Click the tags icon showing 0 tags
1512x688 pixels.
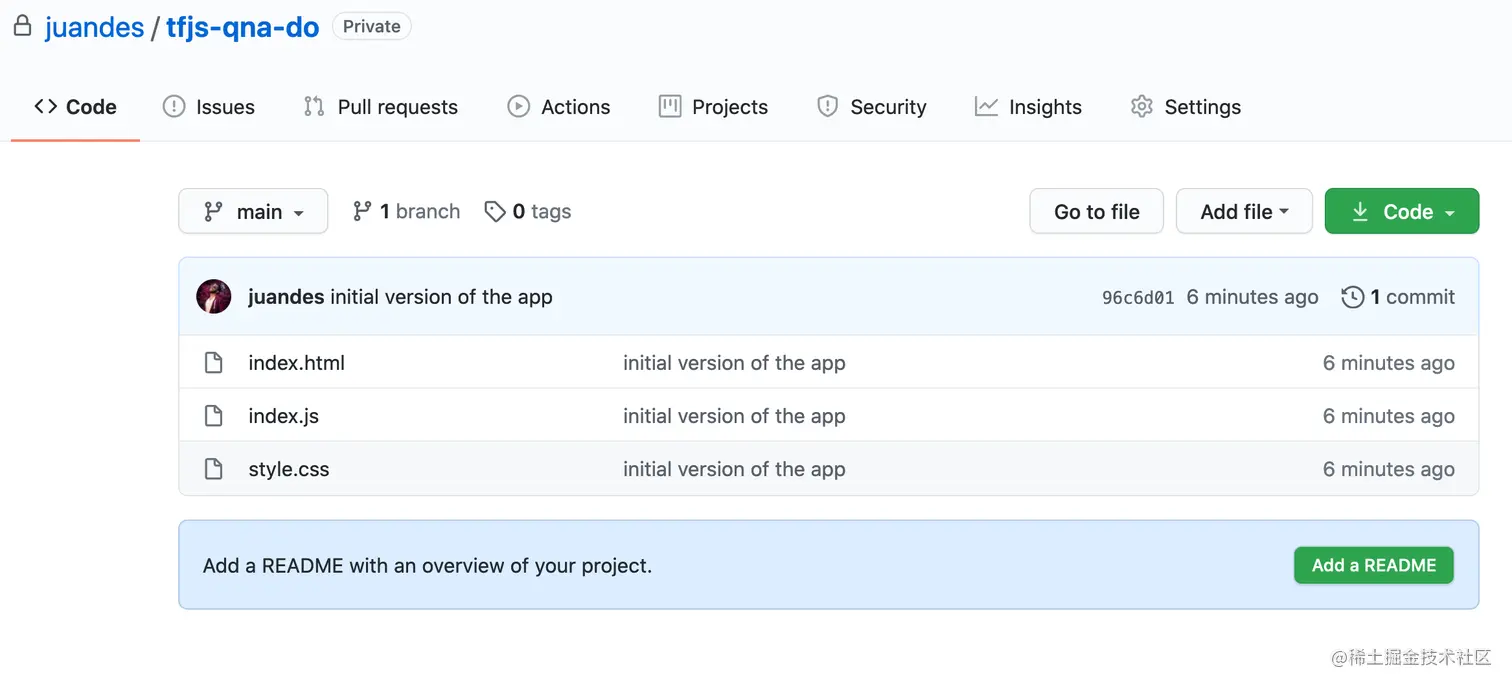496,211
